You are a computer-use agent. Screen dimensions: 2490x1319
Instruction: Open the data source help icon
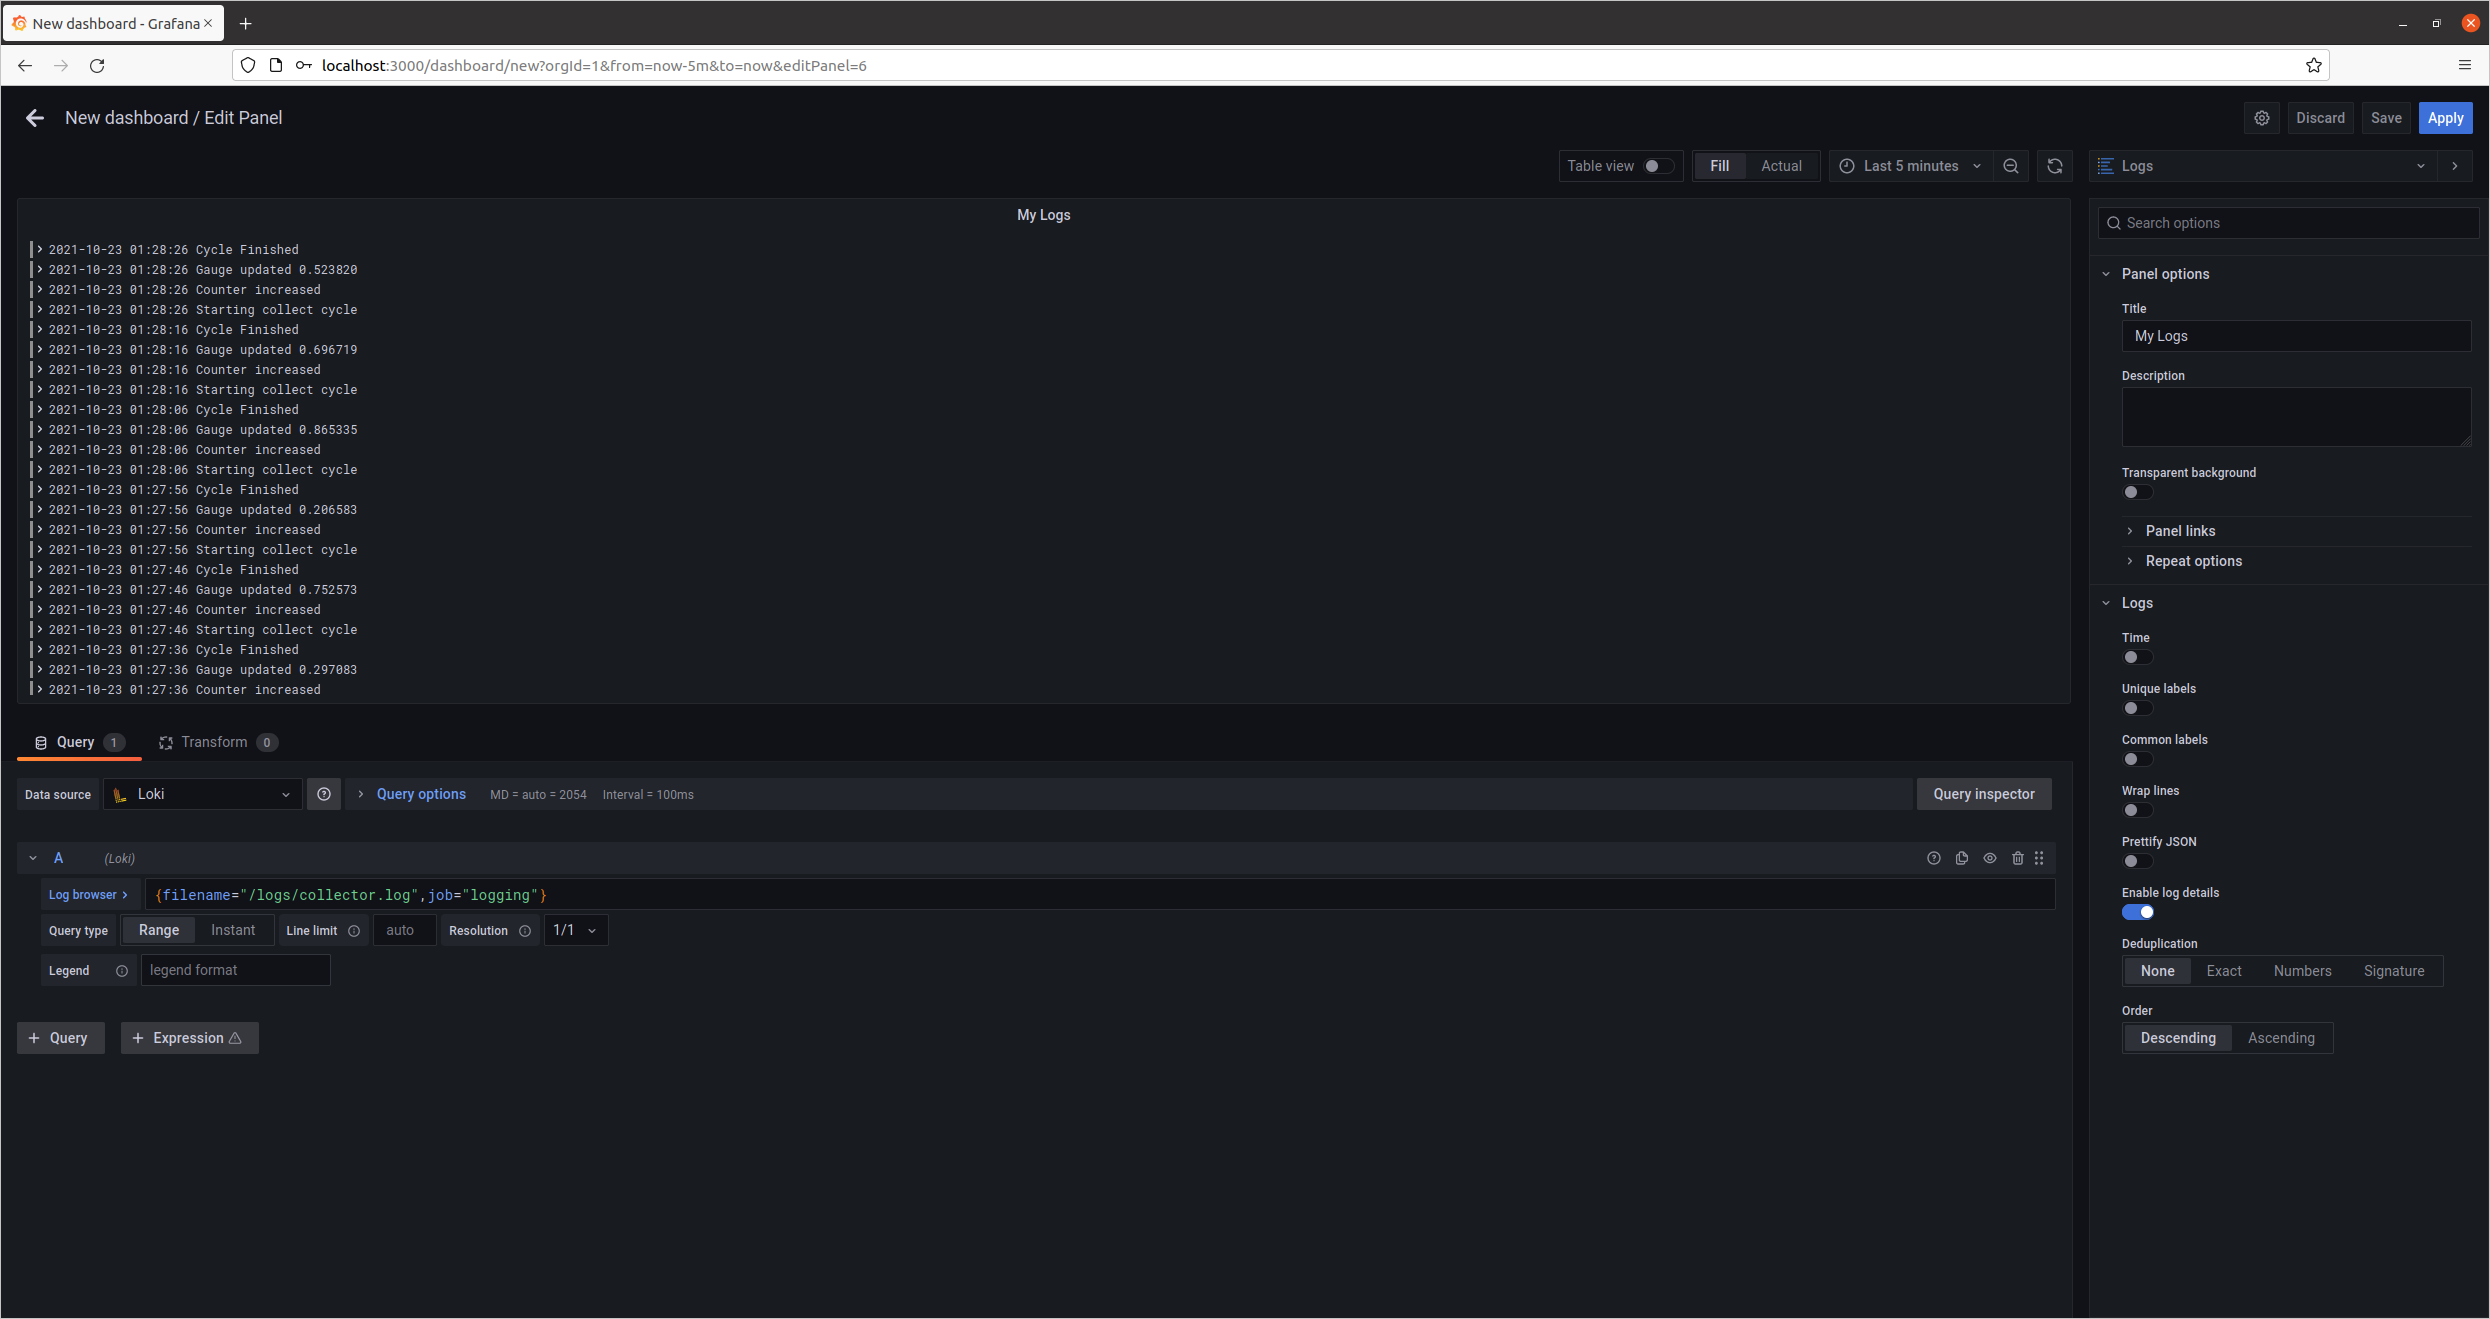(x=324, y=794)
